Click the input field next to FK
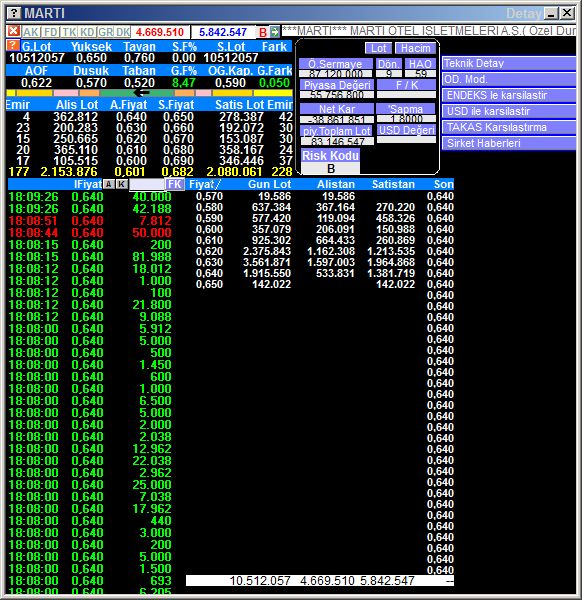The height and width of the screenshot is (600, 582). pyautogui.click(x=147, y=184)
